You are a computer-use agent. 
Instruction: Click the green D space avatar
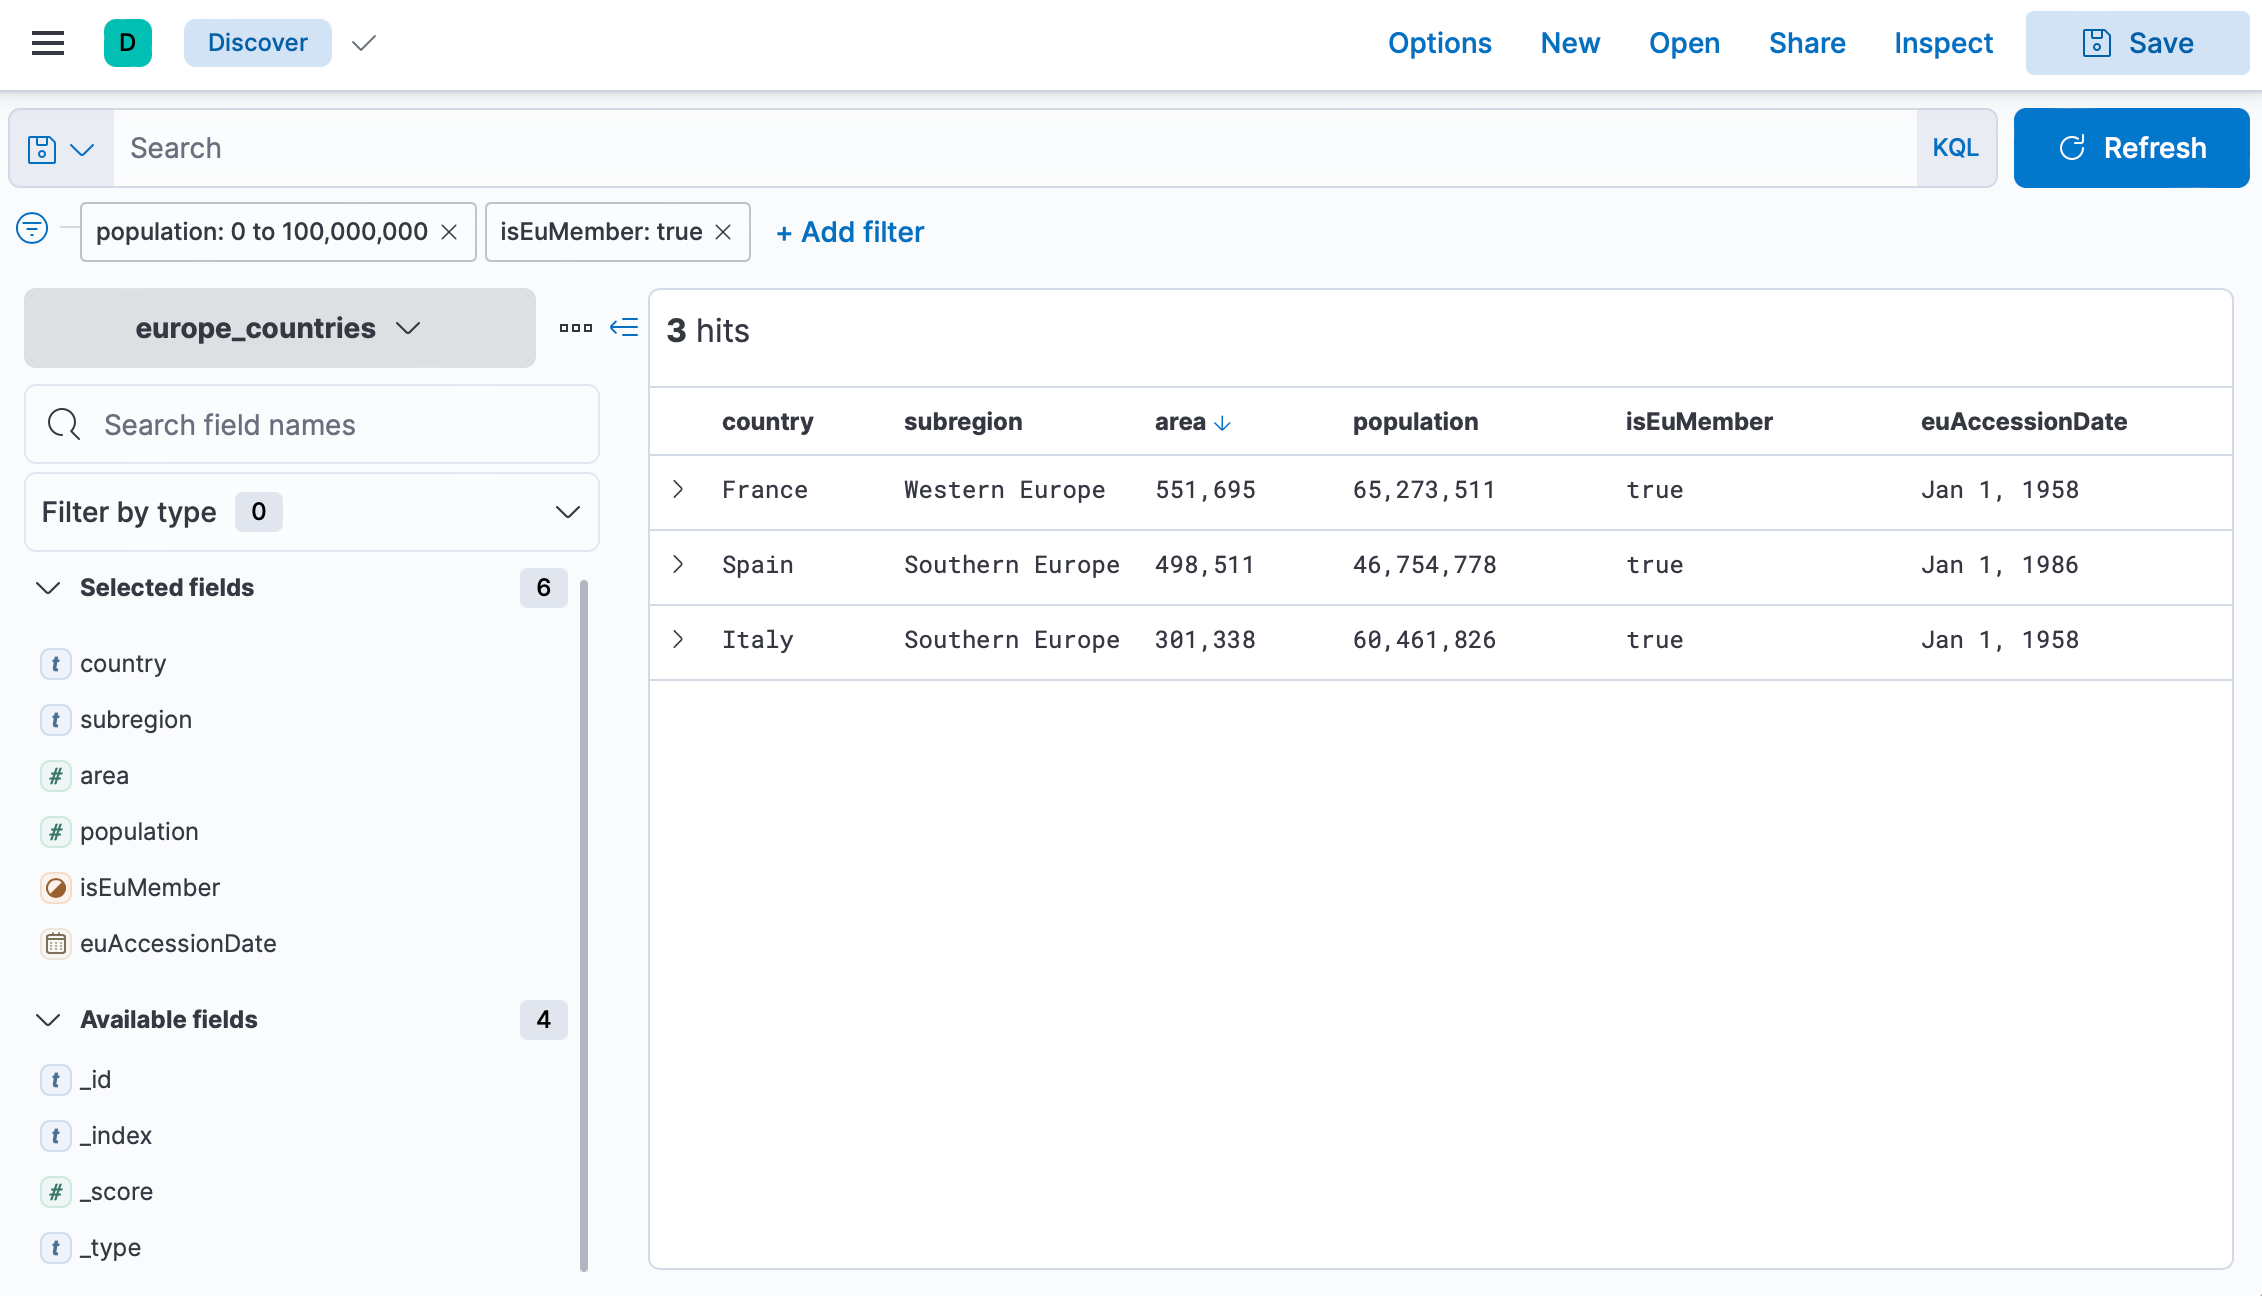[x=127, y=43]
